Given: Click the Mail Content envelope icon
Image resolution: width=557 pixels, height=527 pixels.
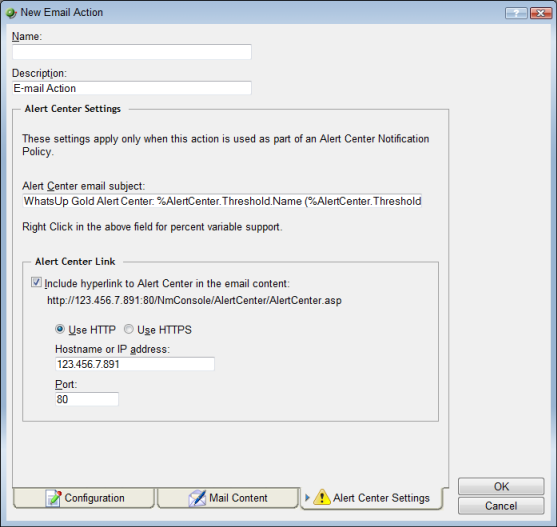Looking at the screenshot, I should (197, 498).
